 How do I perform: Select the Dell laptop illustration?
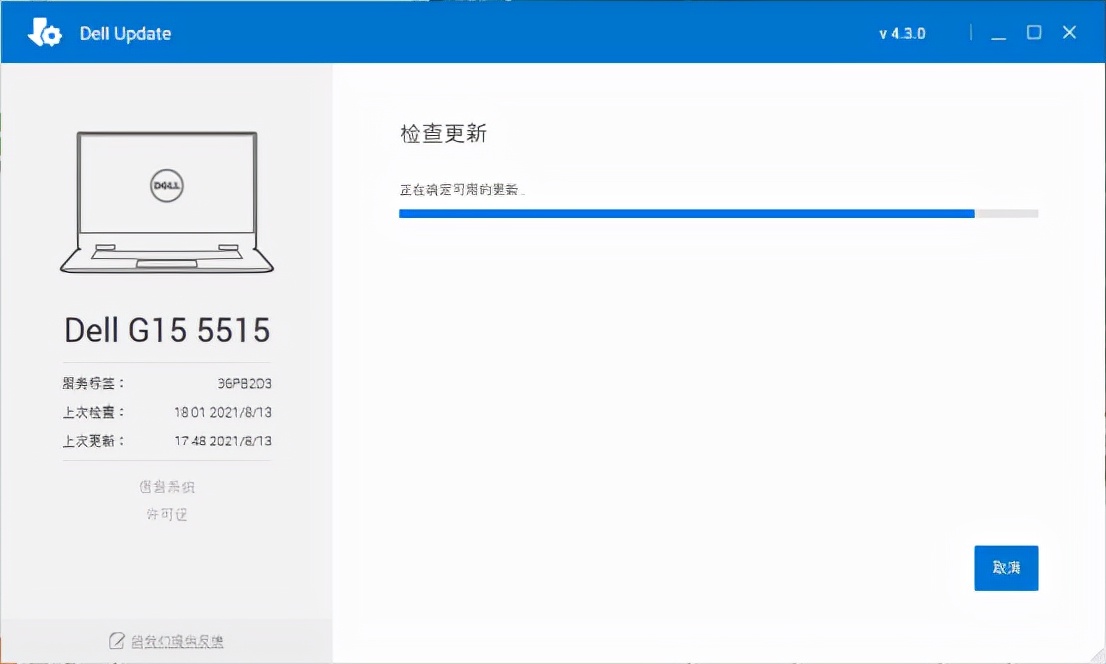coord(166,200)
